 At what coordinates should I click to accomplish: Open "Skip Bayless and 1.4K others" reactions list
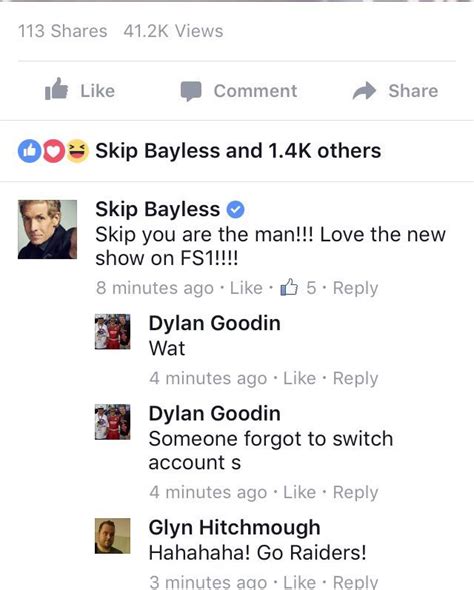238,151
